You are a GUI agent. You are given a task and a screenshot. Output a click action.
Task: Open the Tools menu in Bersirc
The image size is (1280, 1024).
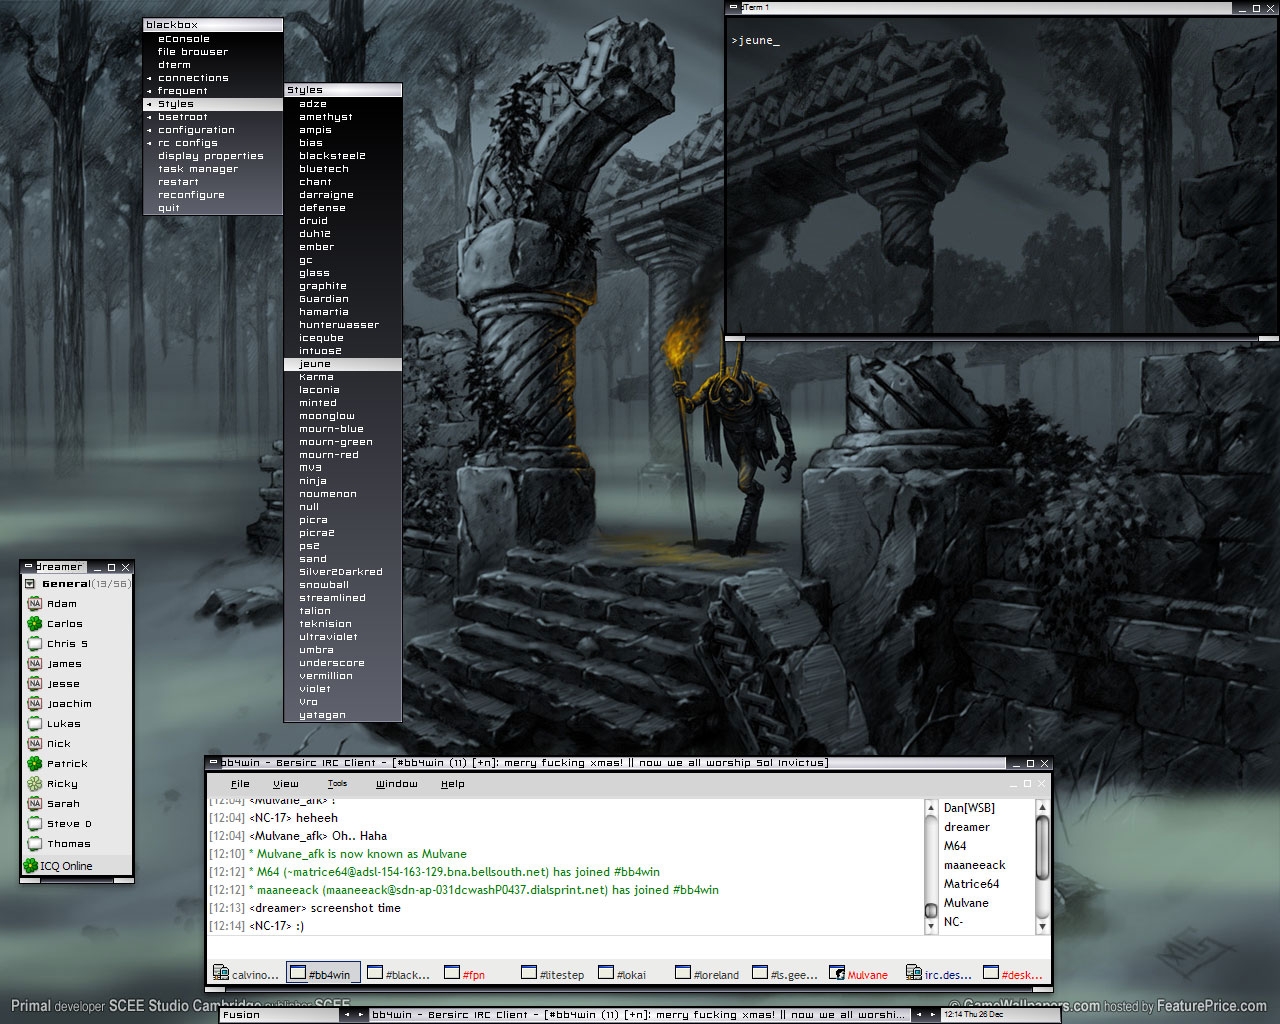click(x=337, y=784)
